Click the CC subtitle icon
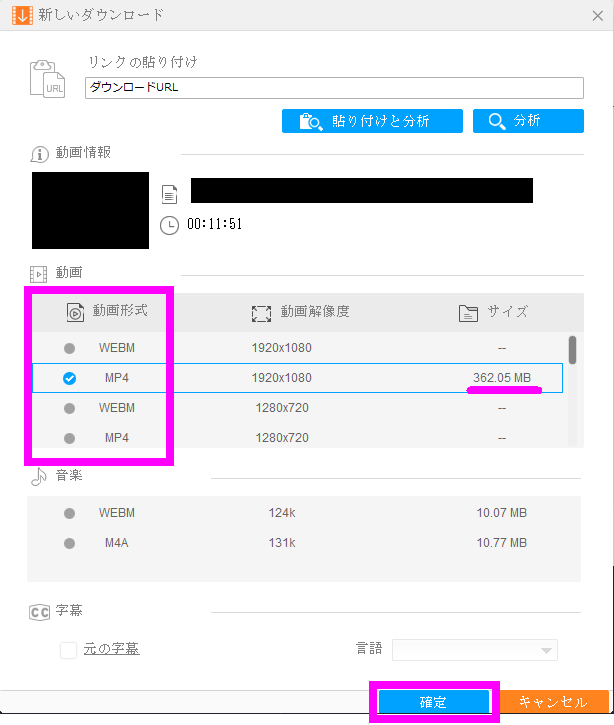 (39, 612)
